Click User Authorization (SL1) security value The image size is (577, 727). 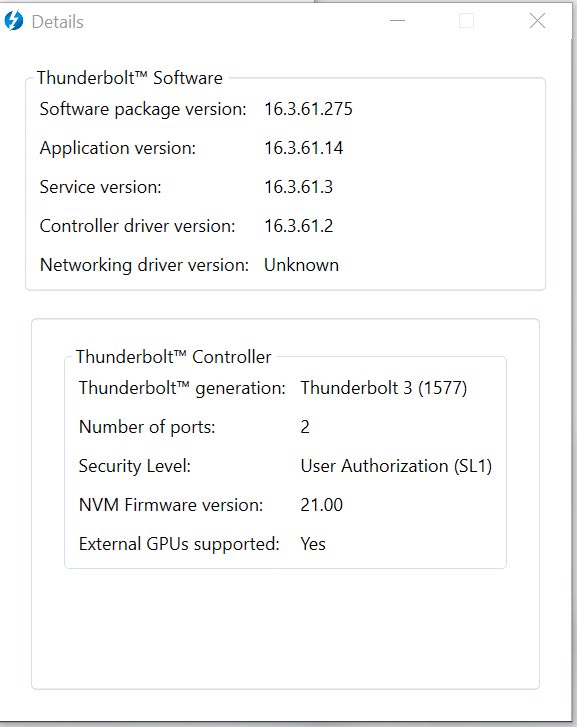coord(397,466)
